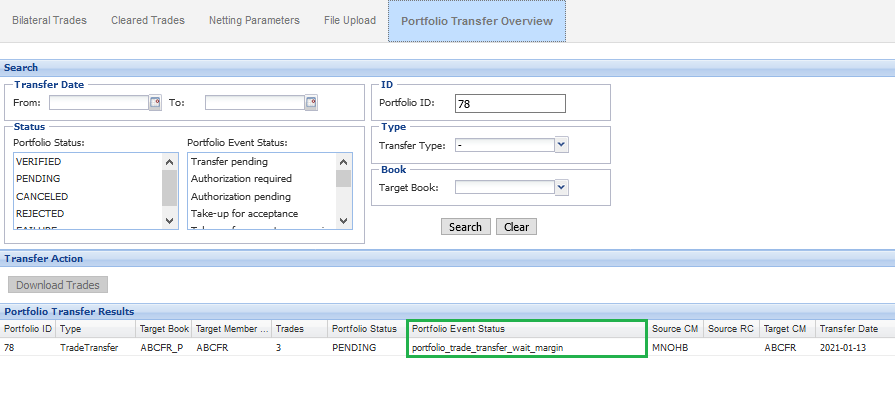Click the From date input field
The height and width of the screenshot is (406, 895).
point(98,102)
